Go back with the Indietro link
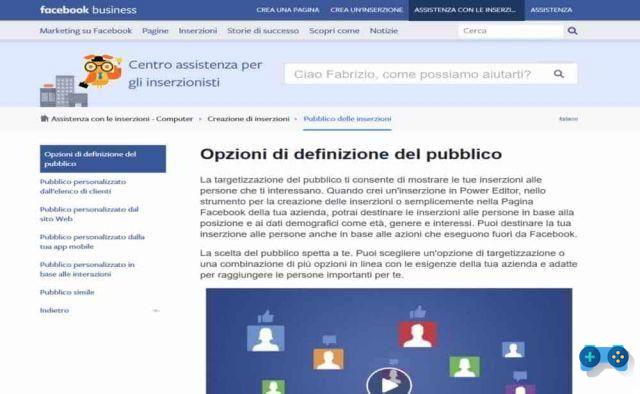Image resolution: width=640 pixels, height=394 pixels. pos(54,310)
